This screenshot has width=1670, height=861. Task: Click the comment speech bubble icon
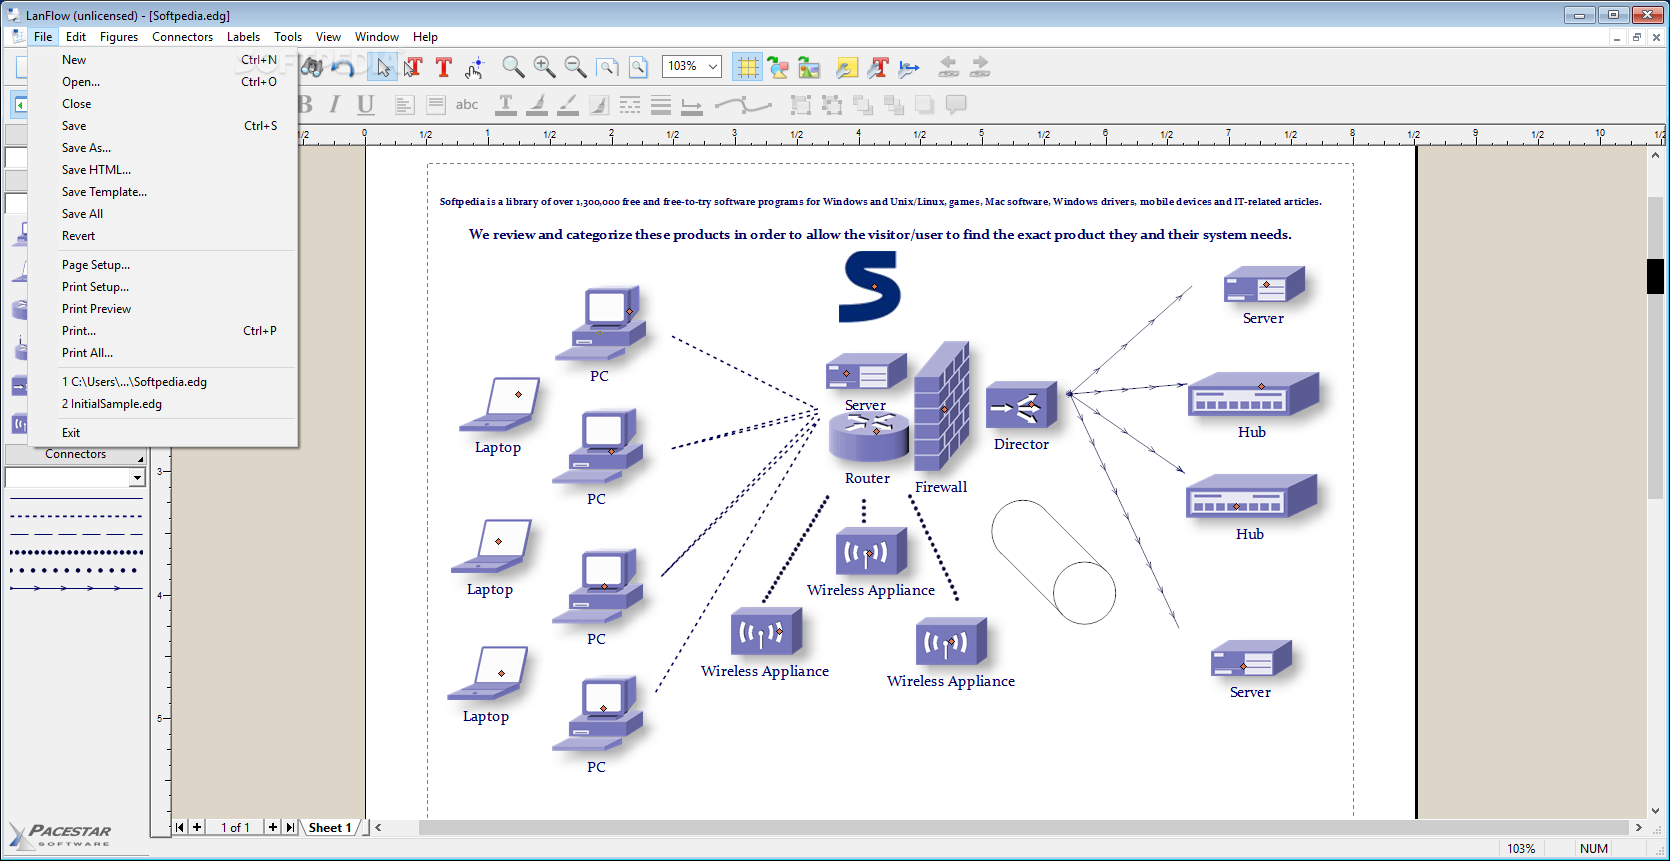956,104
